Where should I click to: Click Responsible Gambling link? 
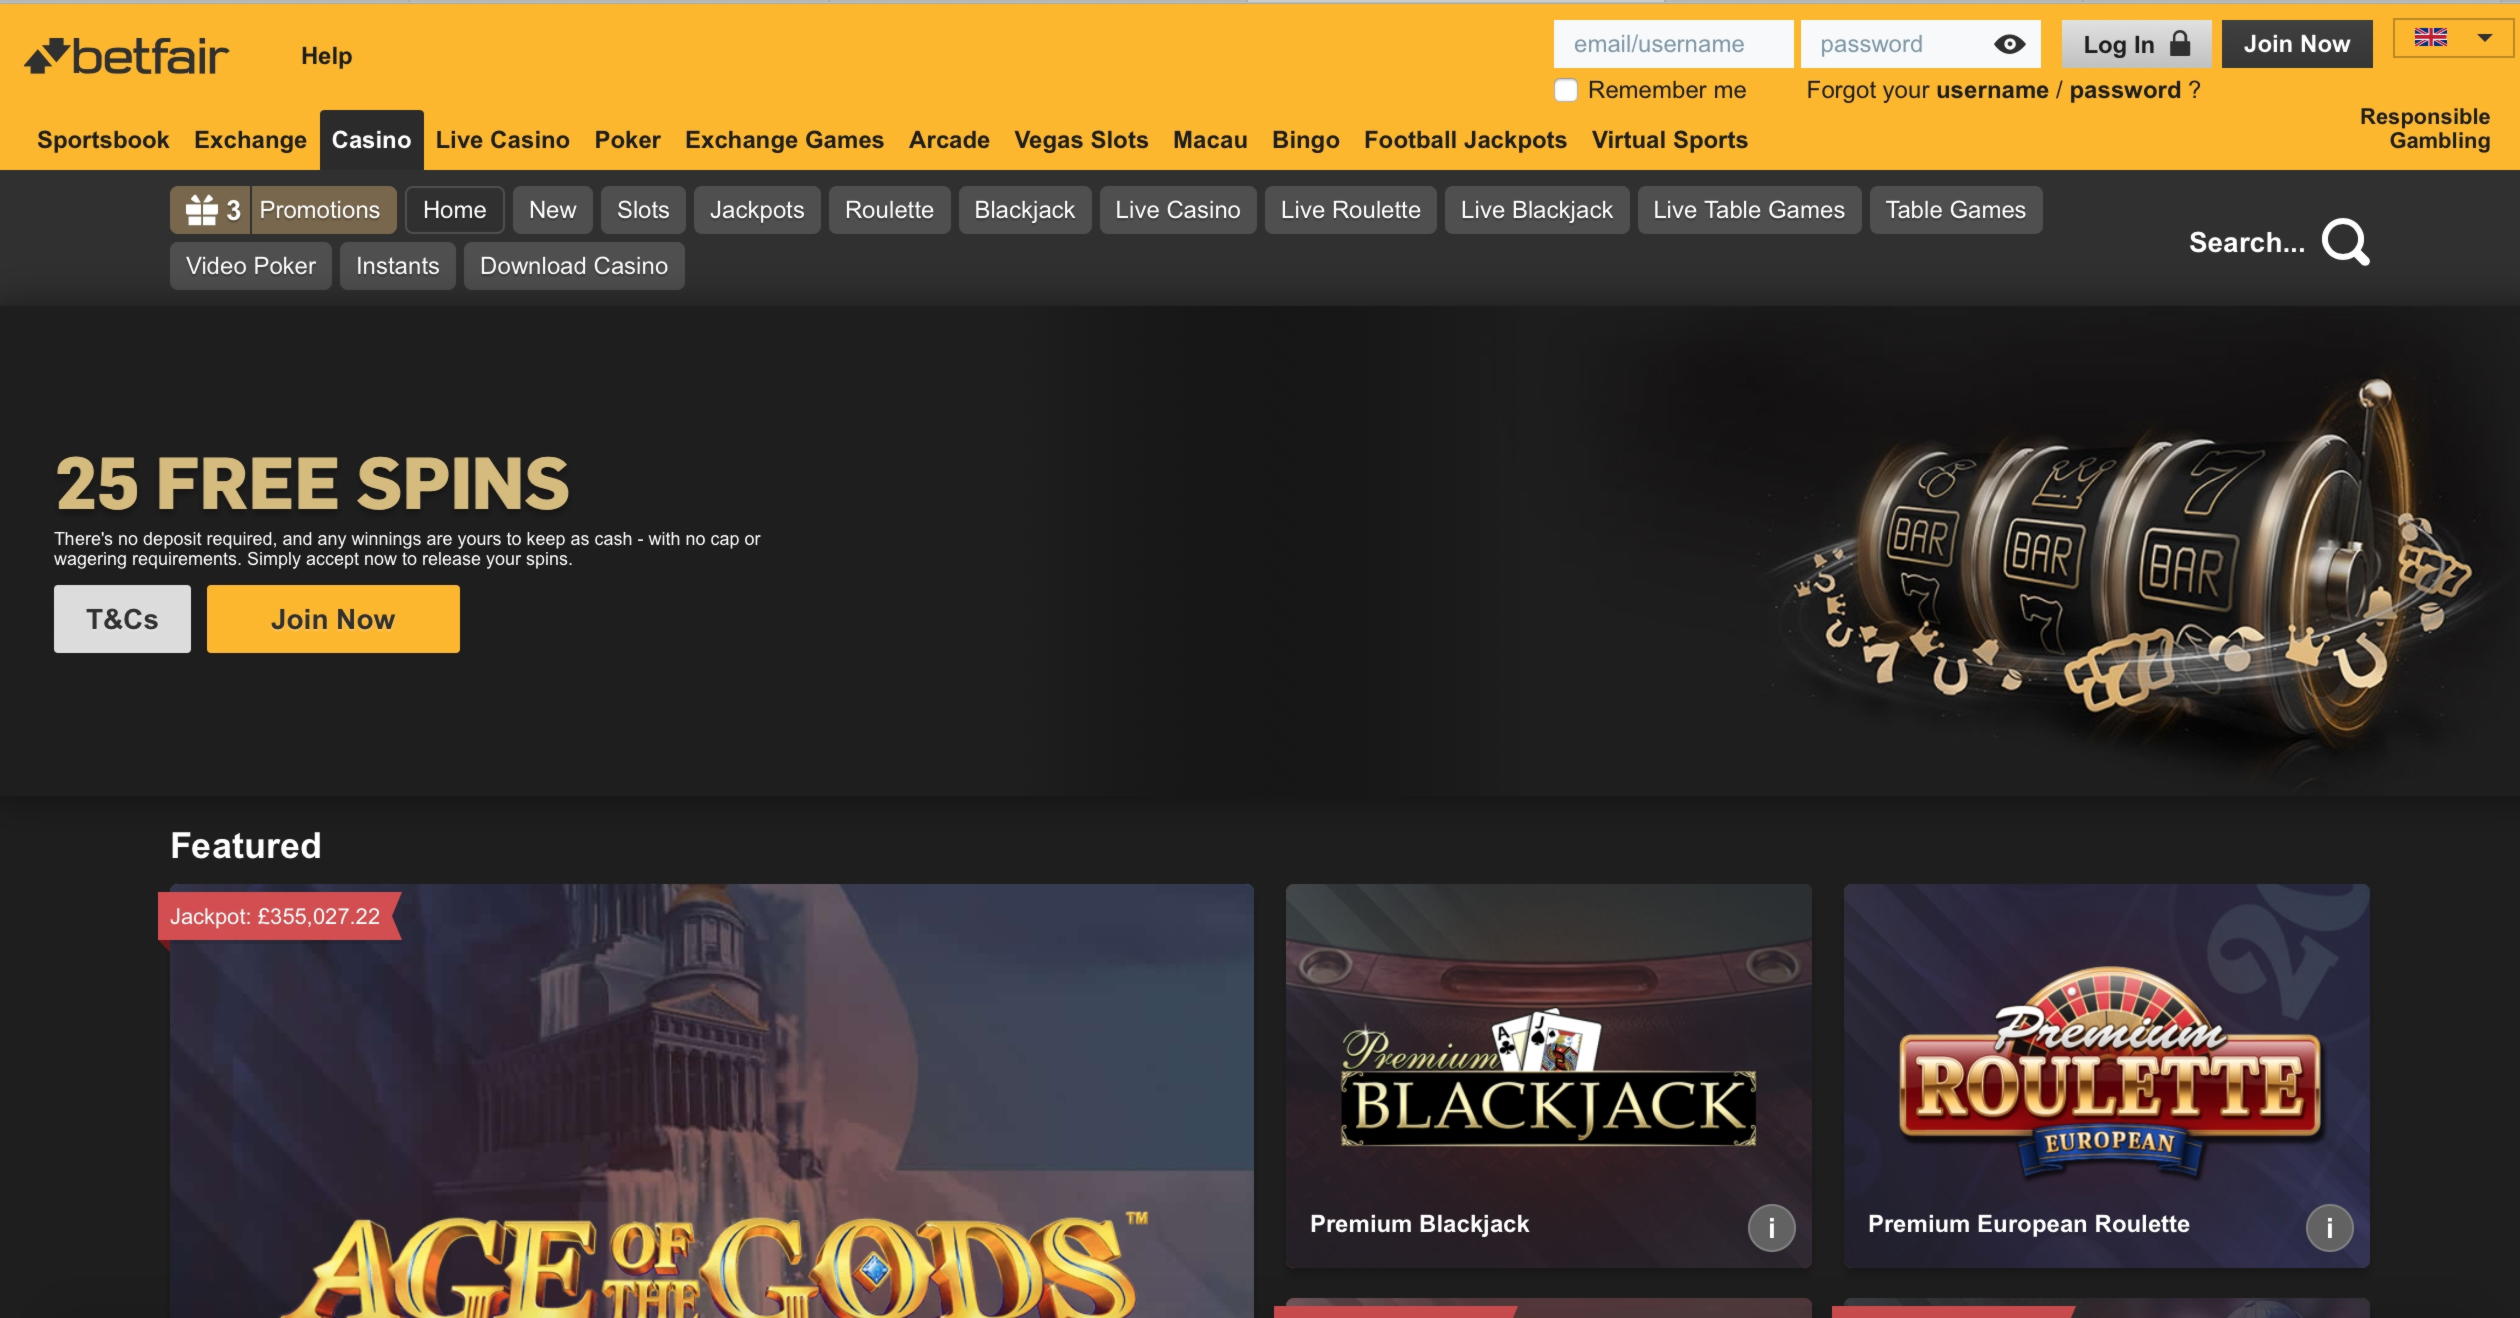coord(2424,128)
